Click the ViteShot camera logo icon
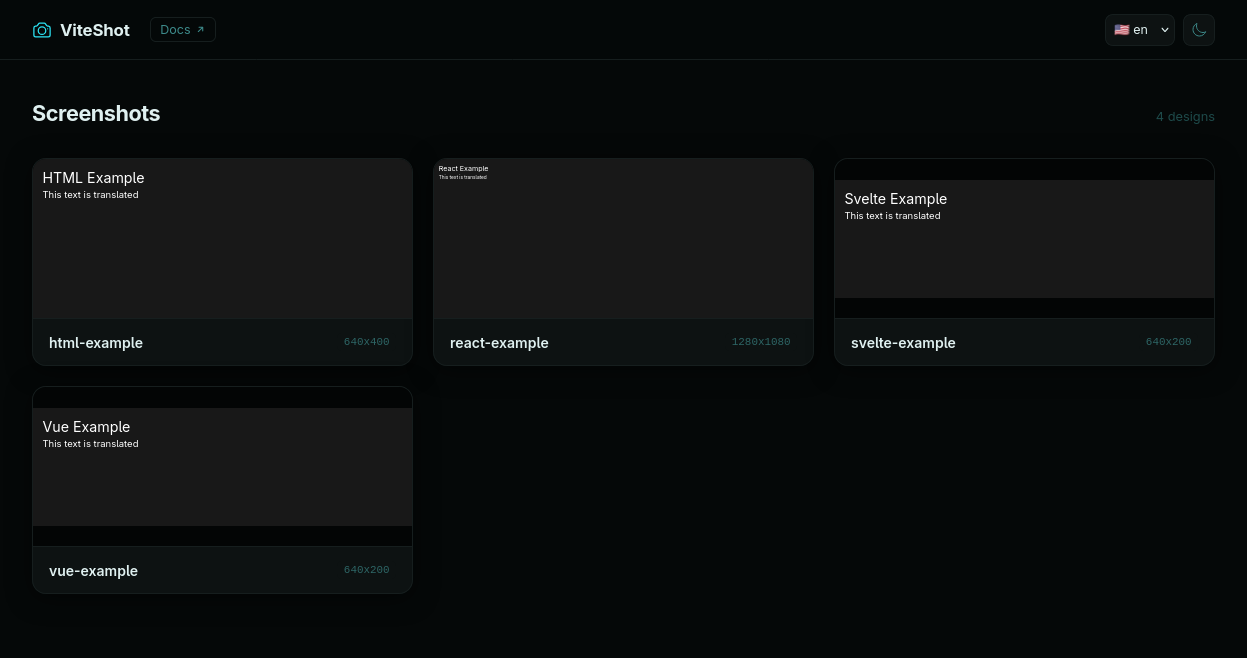This screenshot has height=658, width=1247. coord(42,30)
